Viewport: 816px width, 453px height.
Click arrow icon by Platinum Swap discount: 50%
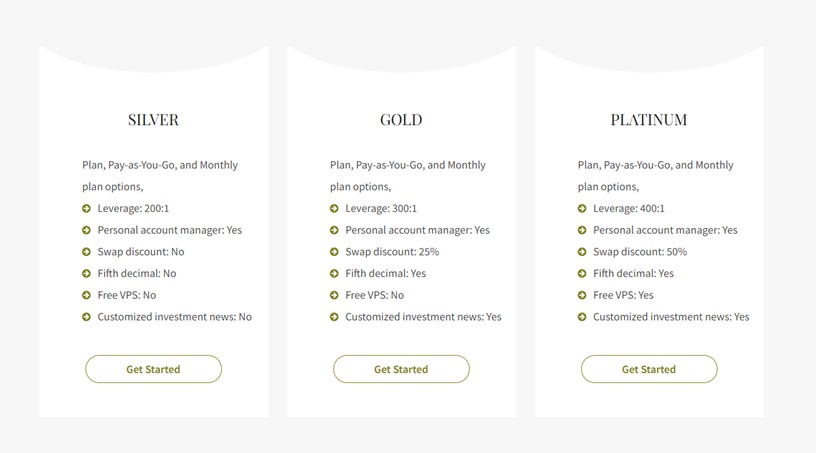click(582, 252)
